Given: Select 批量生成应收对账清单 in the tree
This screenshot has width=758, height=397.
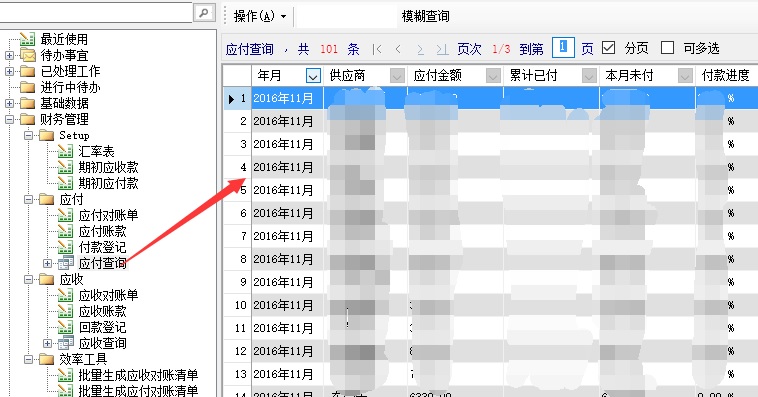Looking at the screenshot, I should coord(138,375).
